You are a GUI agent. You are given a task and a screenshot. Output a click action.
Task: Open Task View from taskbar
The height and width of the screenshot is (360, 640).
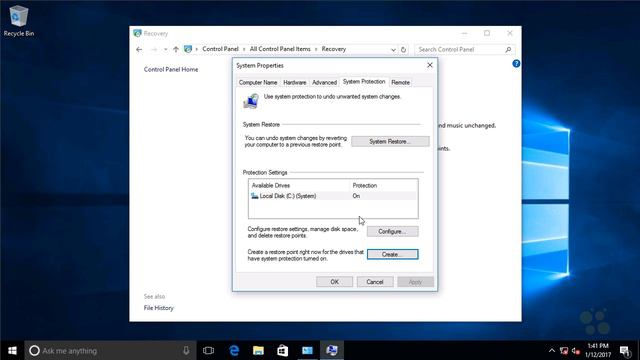click(209, 351)
